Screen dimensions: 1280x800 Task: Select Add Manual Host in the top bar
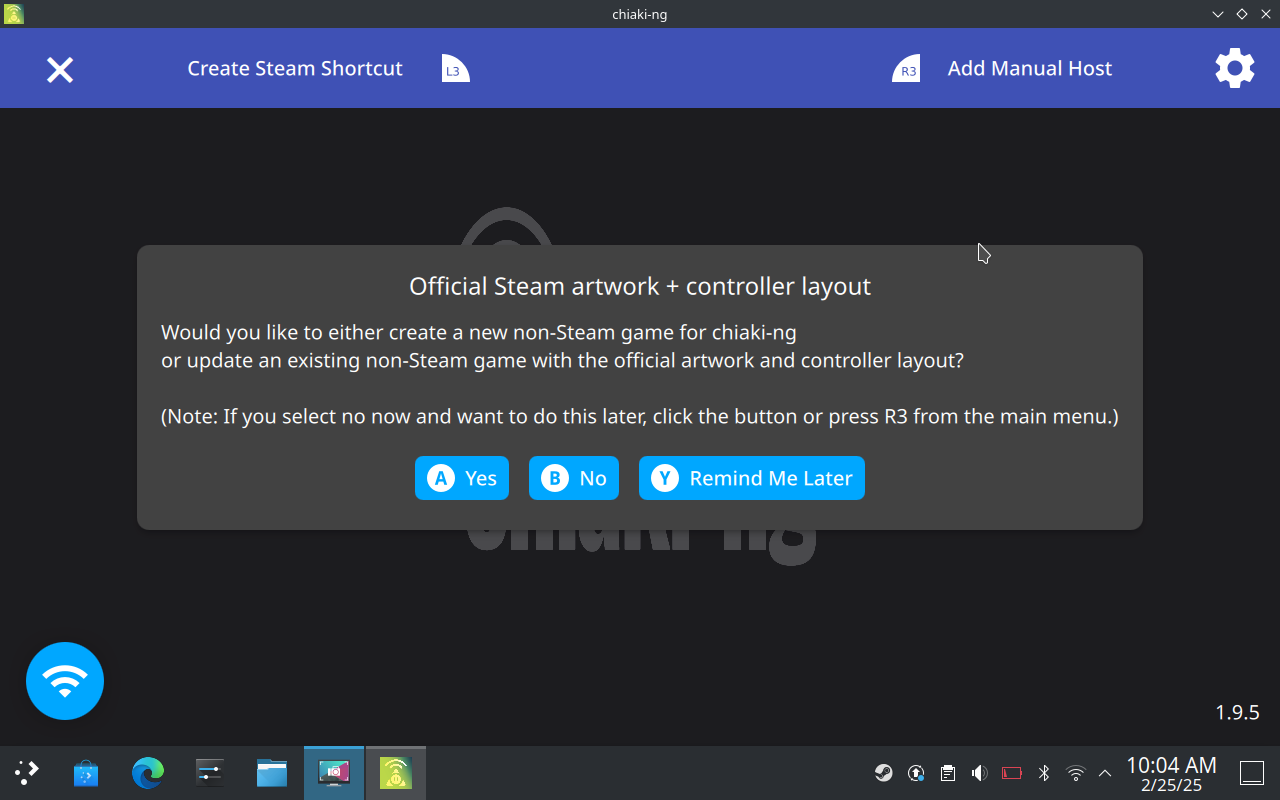point(1030,68)
